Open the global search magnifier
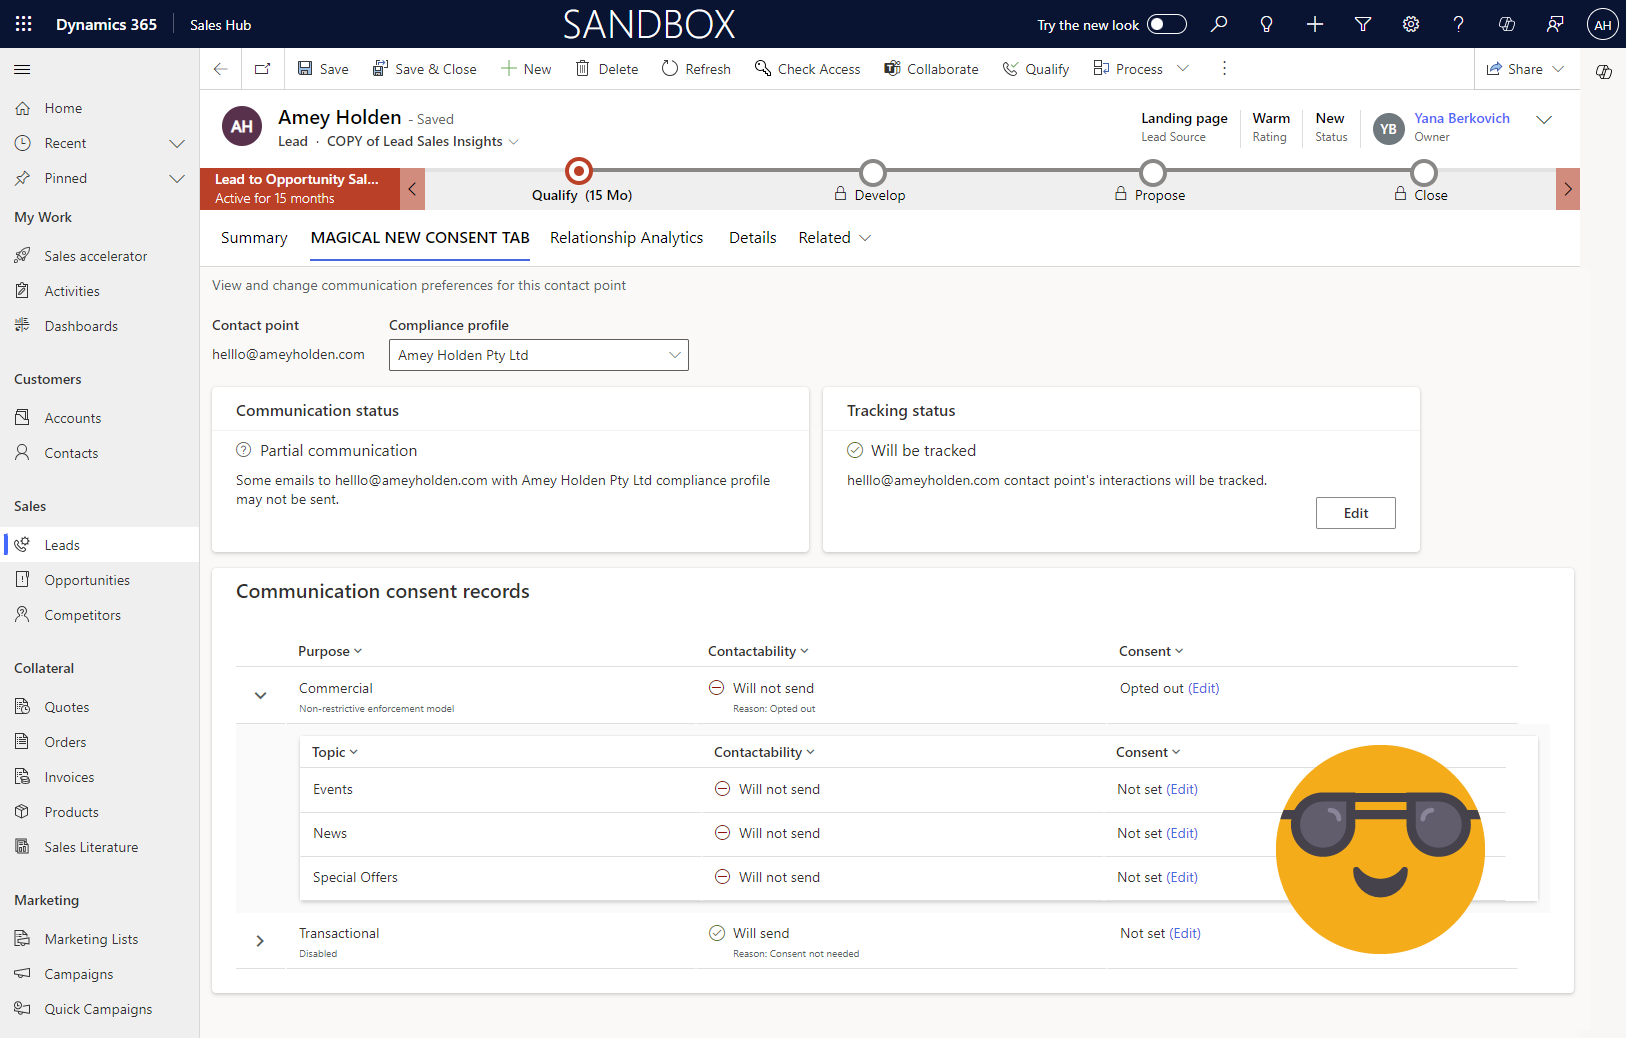Screen dimensions: 1626x1038 click(1219, 23)
